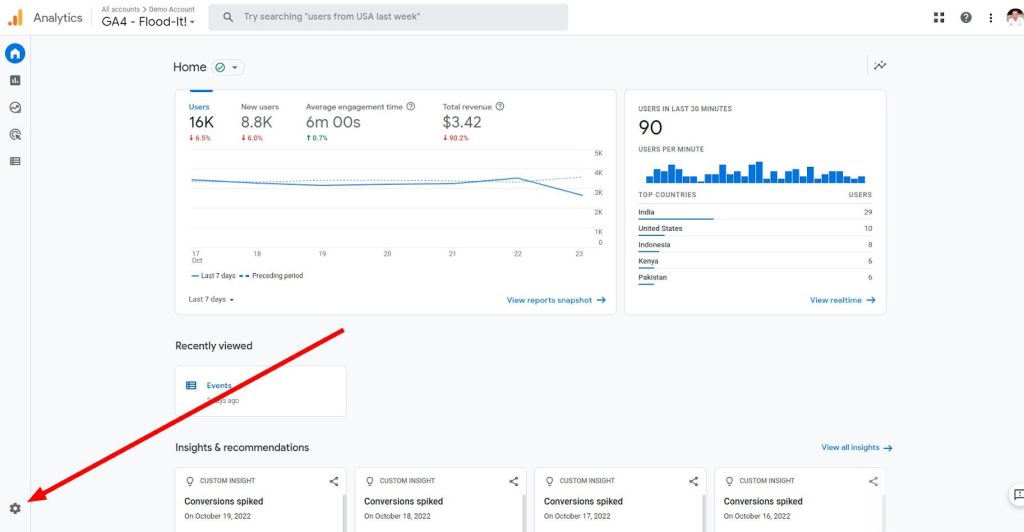Open Reports bar chart sidebar icon
This screenshot has width=1024, height=532.
15,80
